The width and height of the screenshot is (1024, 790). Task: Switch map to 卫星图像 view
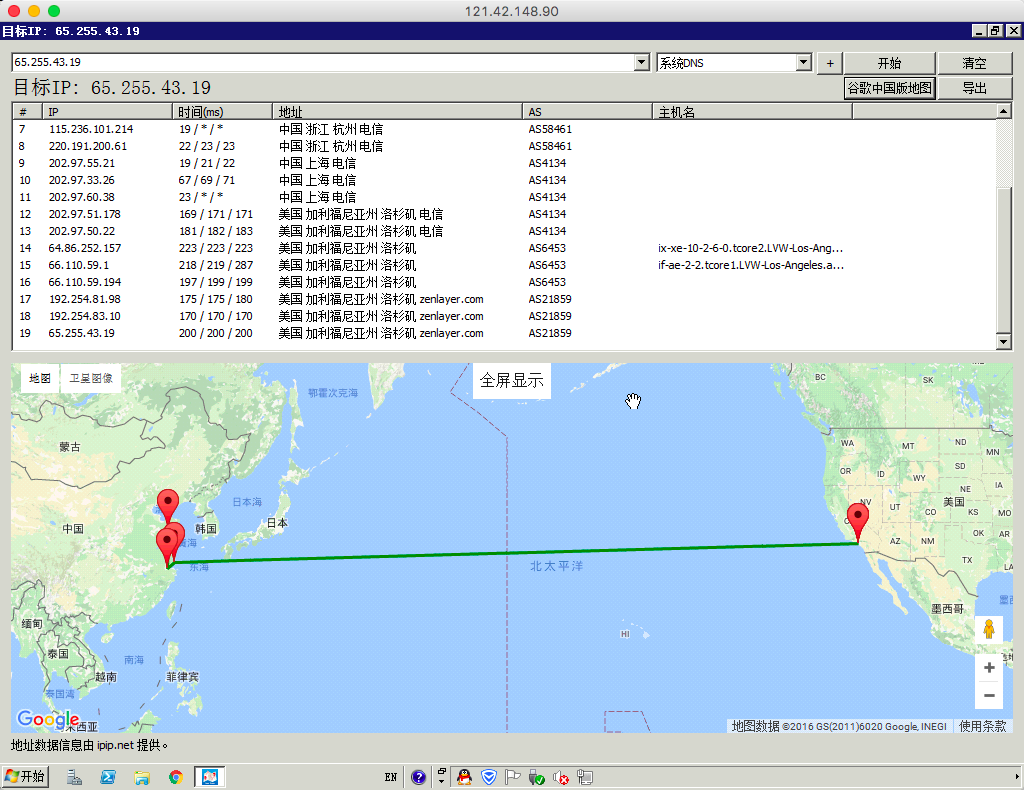point(91,379)
